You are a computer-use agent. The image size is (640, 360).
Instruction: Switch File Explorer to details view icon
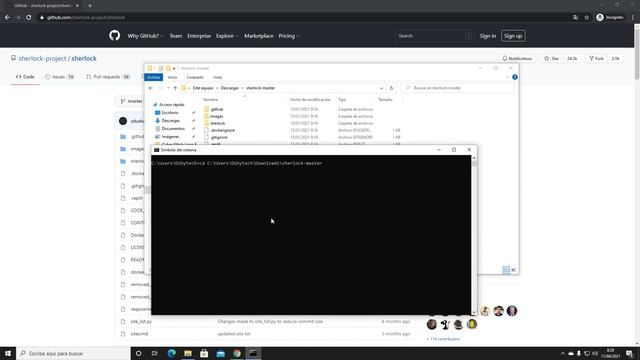[x=506, y=270]
